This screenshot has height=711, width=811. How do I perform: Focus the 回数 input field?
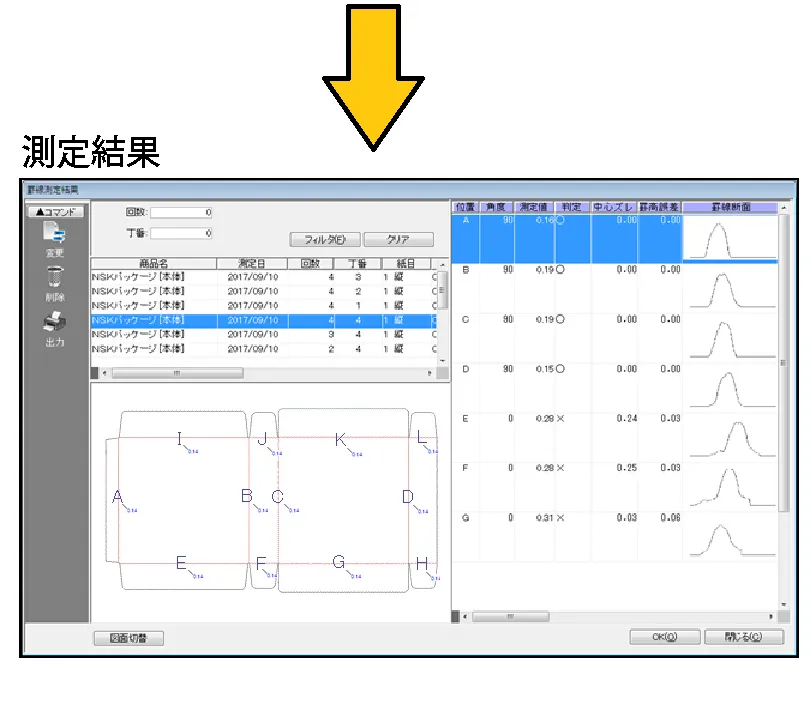(181, 212)
